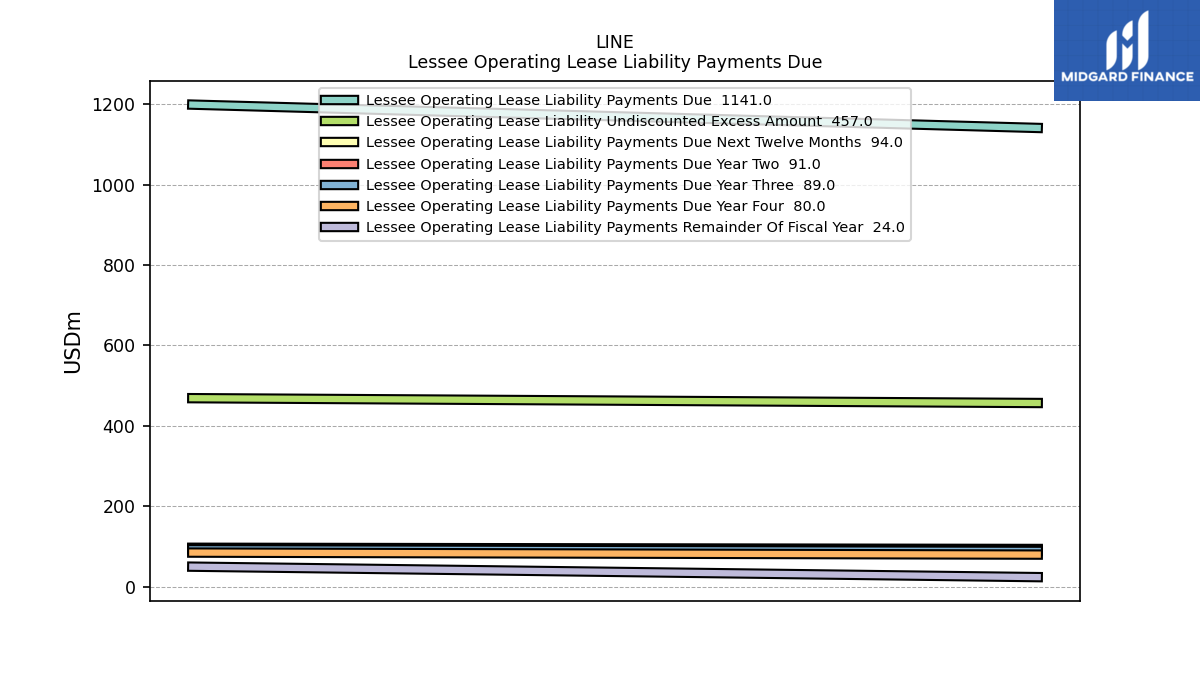The height and width of the screenshot is (675, 1200).
Task: Click the green line near 400
Action: (615, 400)
